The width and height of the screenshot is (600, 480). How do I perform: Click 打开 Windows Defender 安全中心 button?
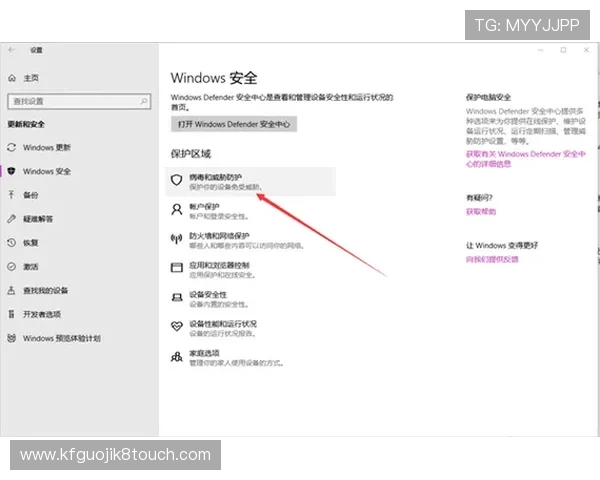pyautogui.click(x=234, y=124)
